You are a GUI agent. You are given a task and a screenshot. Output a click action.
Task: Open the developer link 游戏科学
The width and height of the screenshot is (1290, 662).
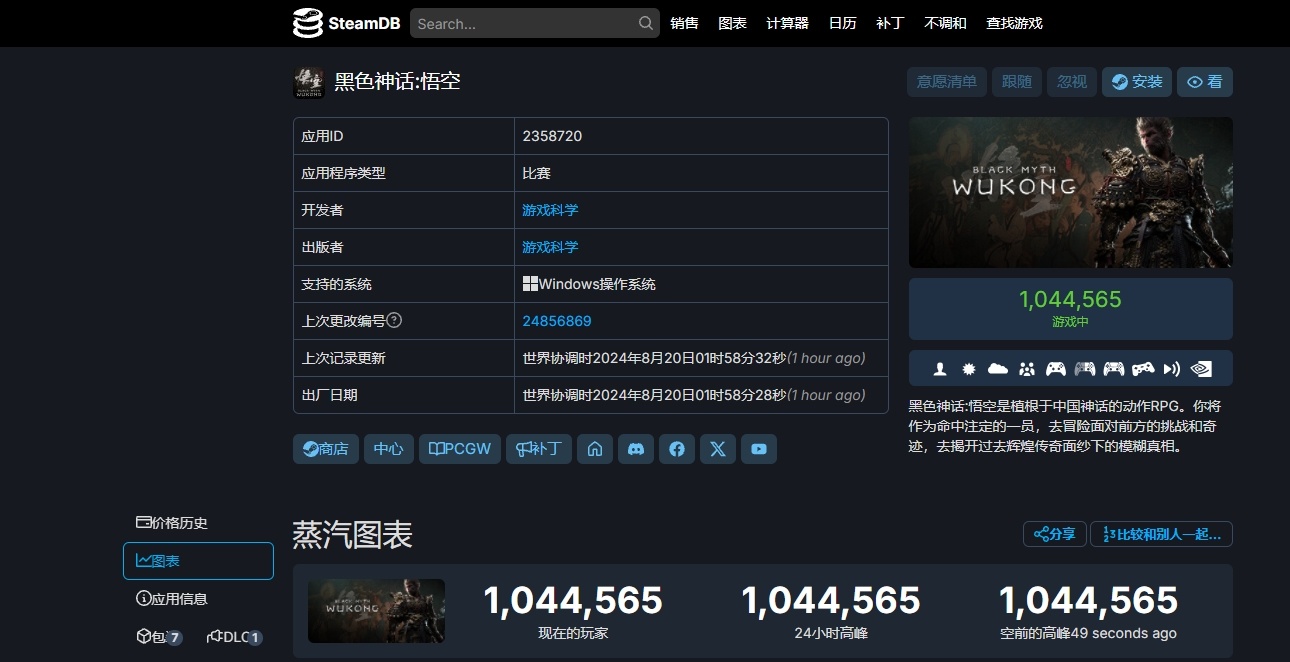[x=550, y=210]
